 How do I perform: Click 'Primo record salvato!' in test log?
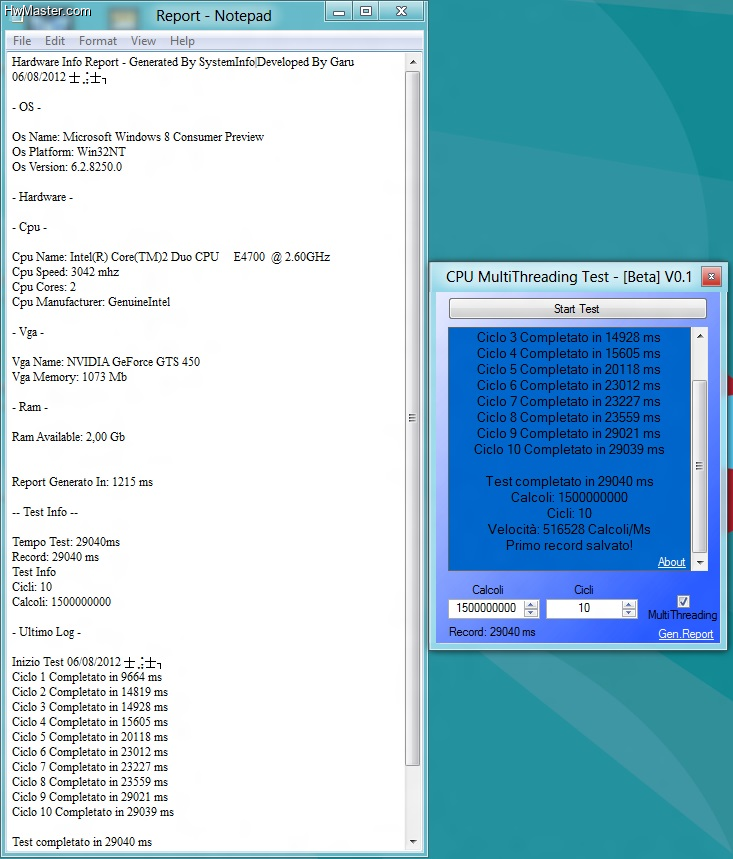569,545
